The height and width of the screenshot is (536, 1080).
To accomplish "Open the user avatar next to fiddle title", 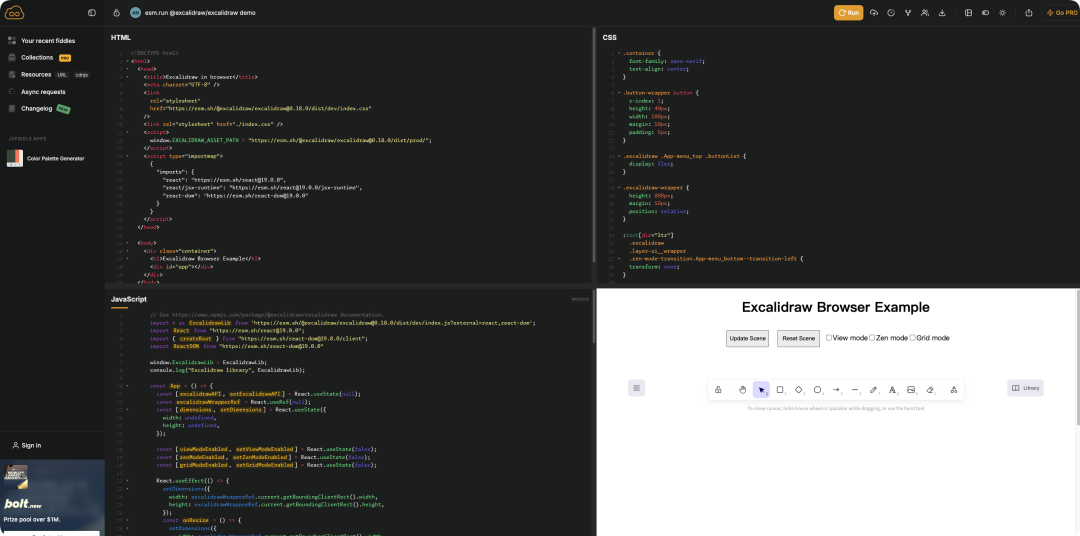I will pyautogui.click(x=135, y=12).
